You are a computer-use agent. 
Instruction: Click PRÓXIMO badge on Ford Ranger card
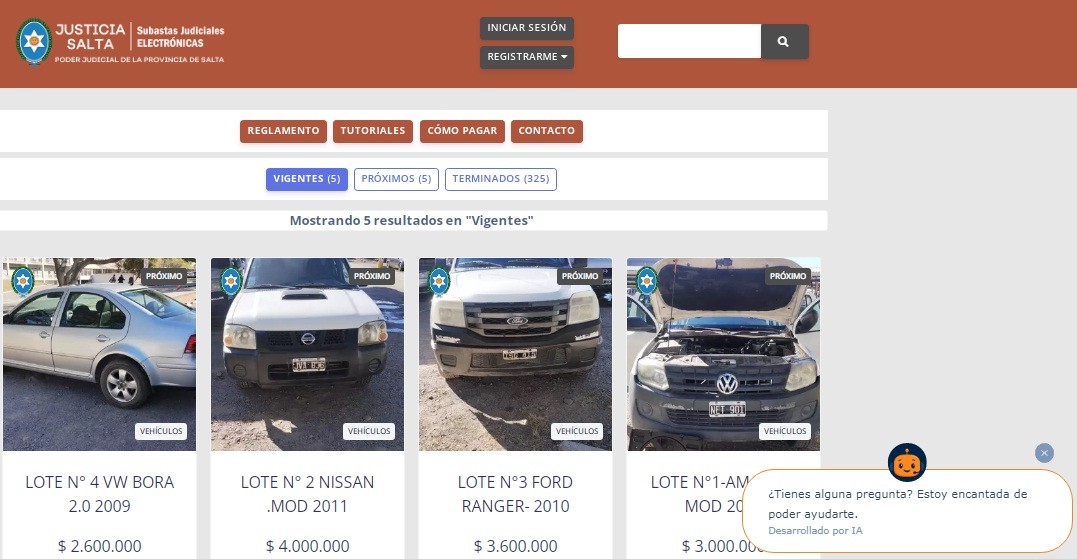coord(580,276)
